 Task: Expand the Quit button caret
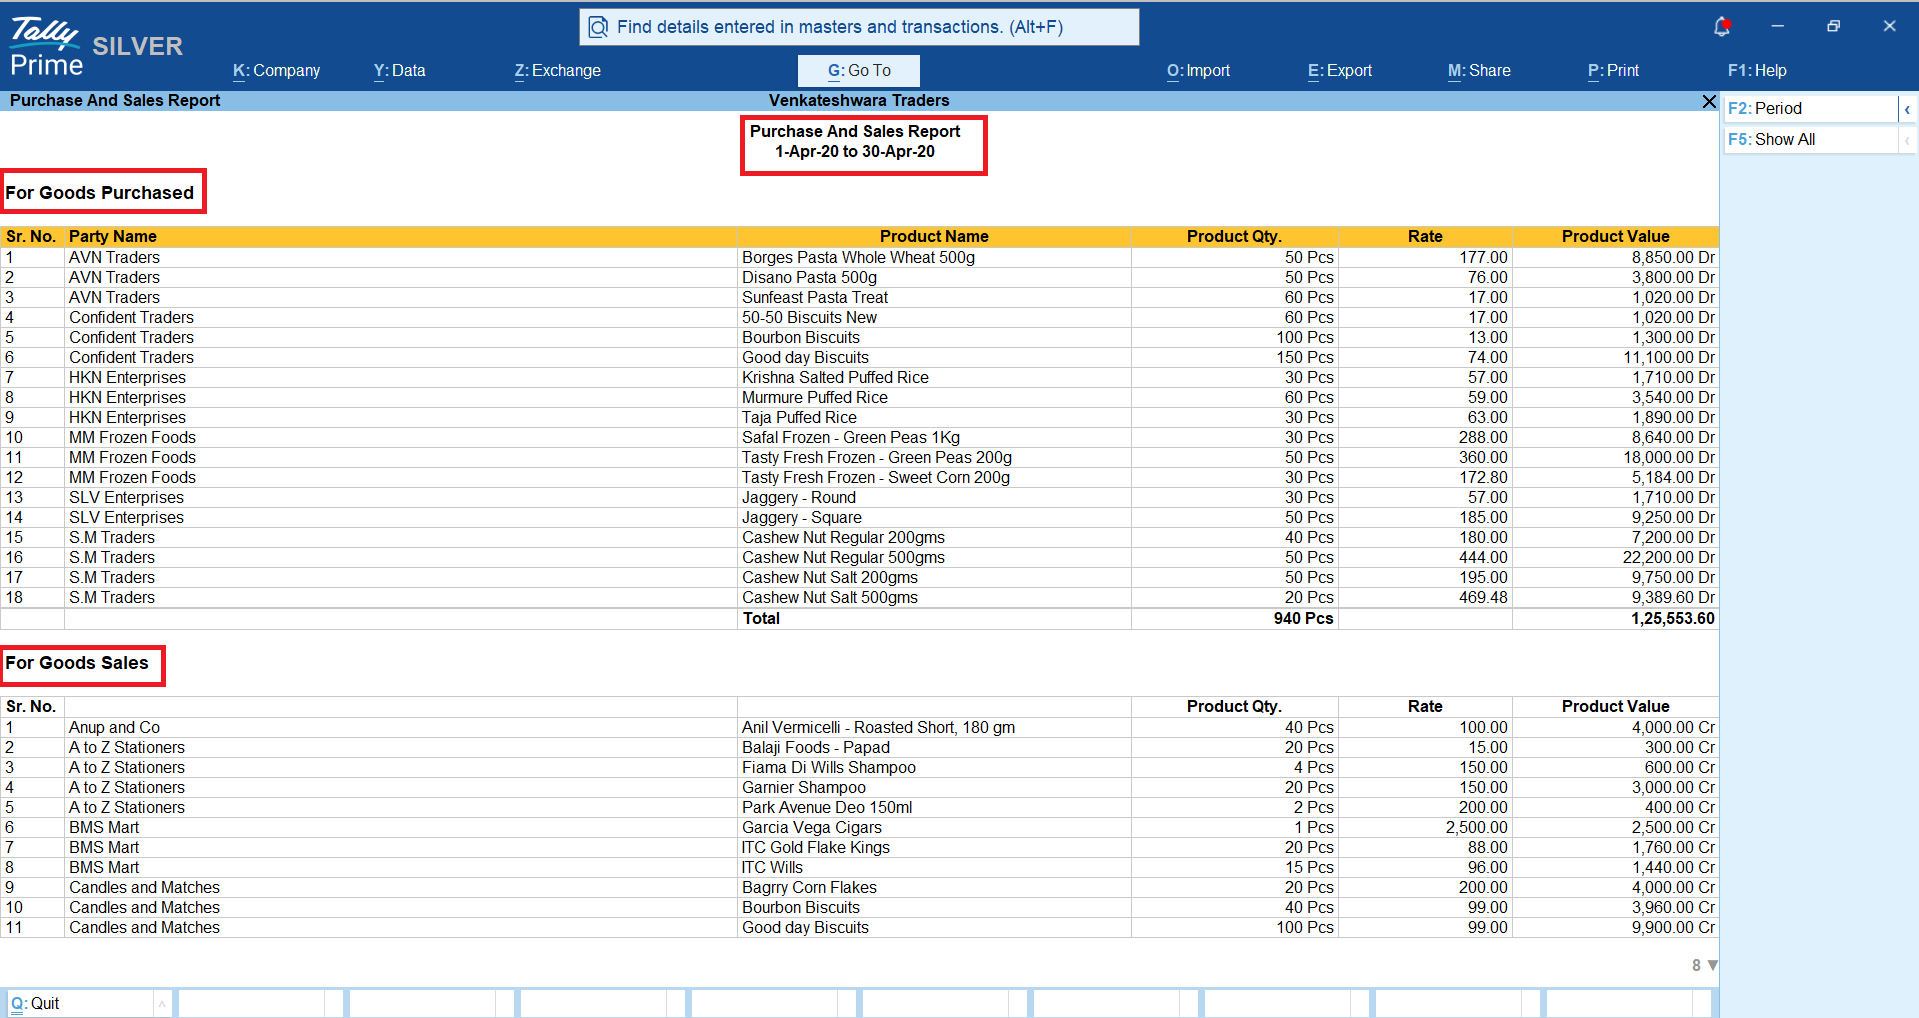161,1003
